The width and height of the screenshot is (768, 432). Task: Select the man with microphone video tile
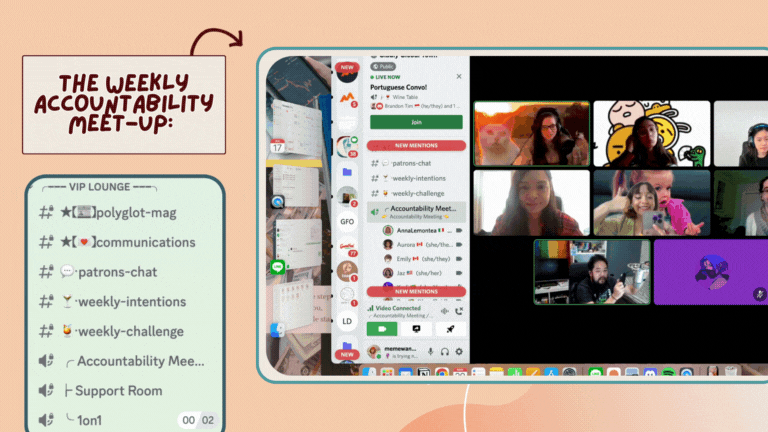pyautogui.click(x=592, y=272)
